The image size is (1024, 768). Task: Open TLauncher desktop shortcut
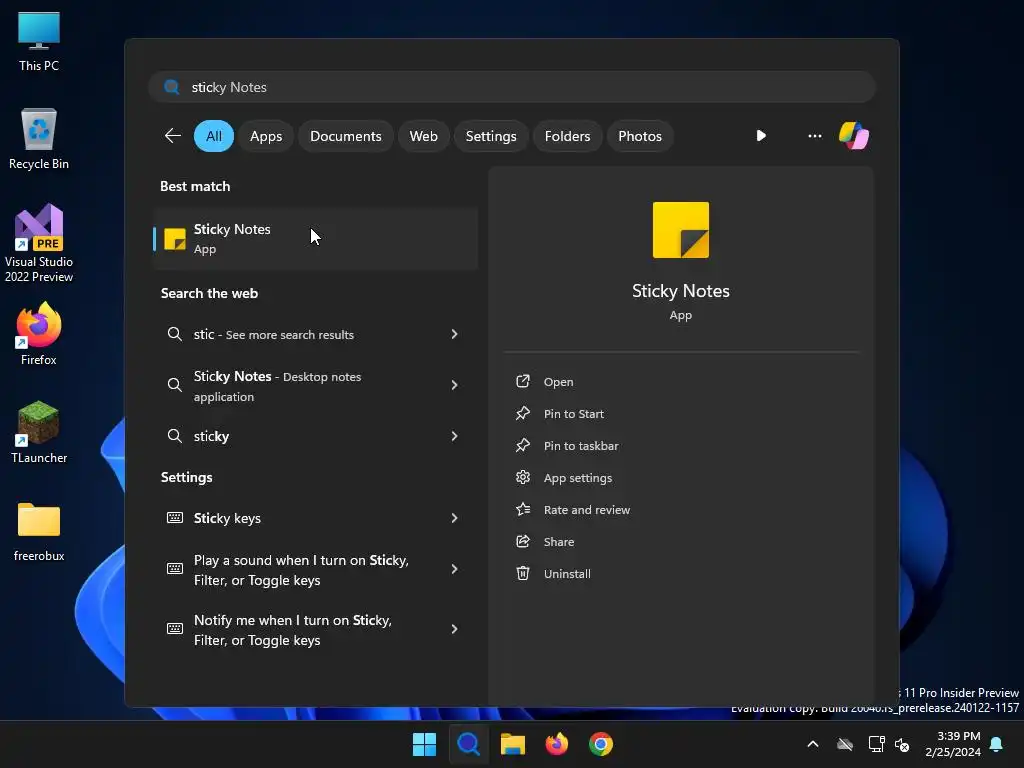(39, 432)
